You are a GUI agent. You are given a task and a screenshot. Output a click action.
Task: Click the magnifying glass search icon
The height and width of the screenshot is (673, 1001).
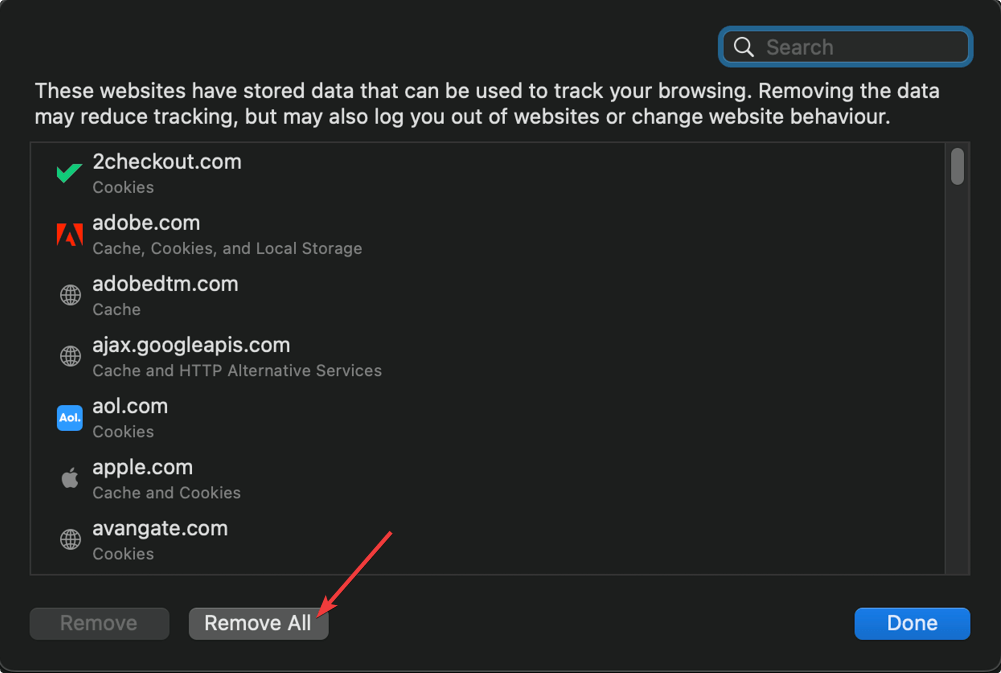point(743,47)
